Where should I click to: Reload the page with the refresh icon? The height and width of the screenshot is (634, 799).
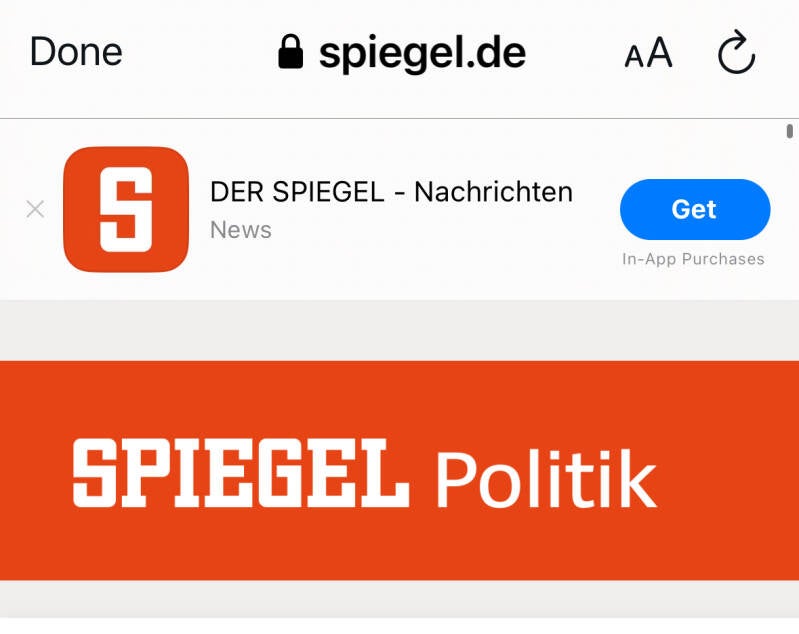click(x=737, y=52)
